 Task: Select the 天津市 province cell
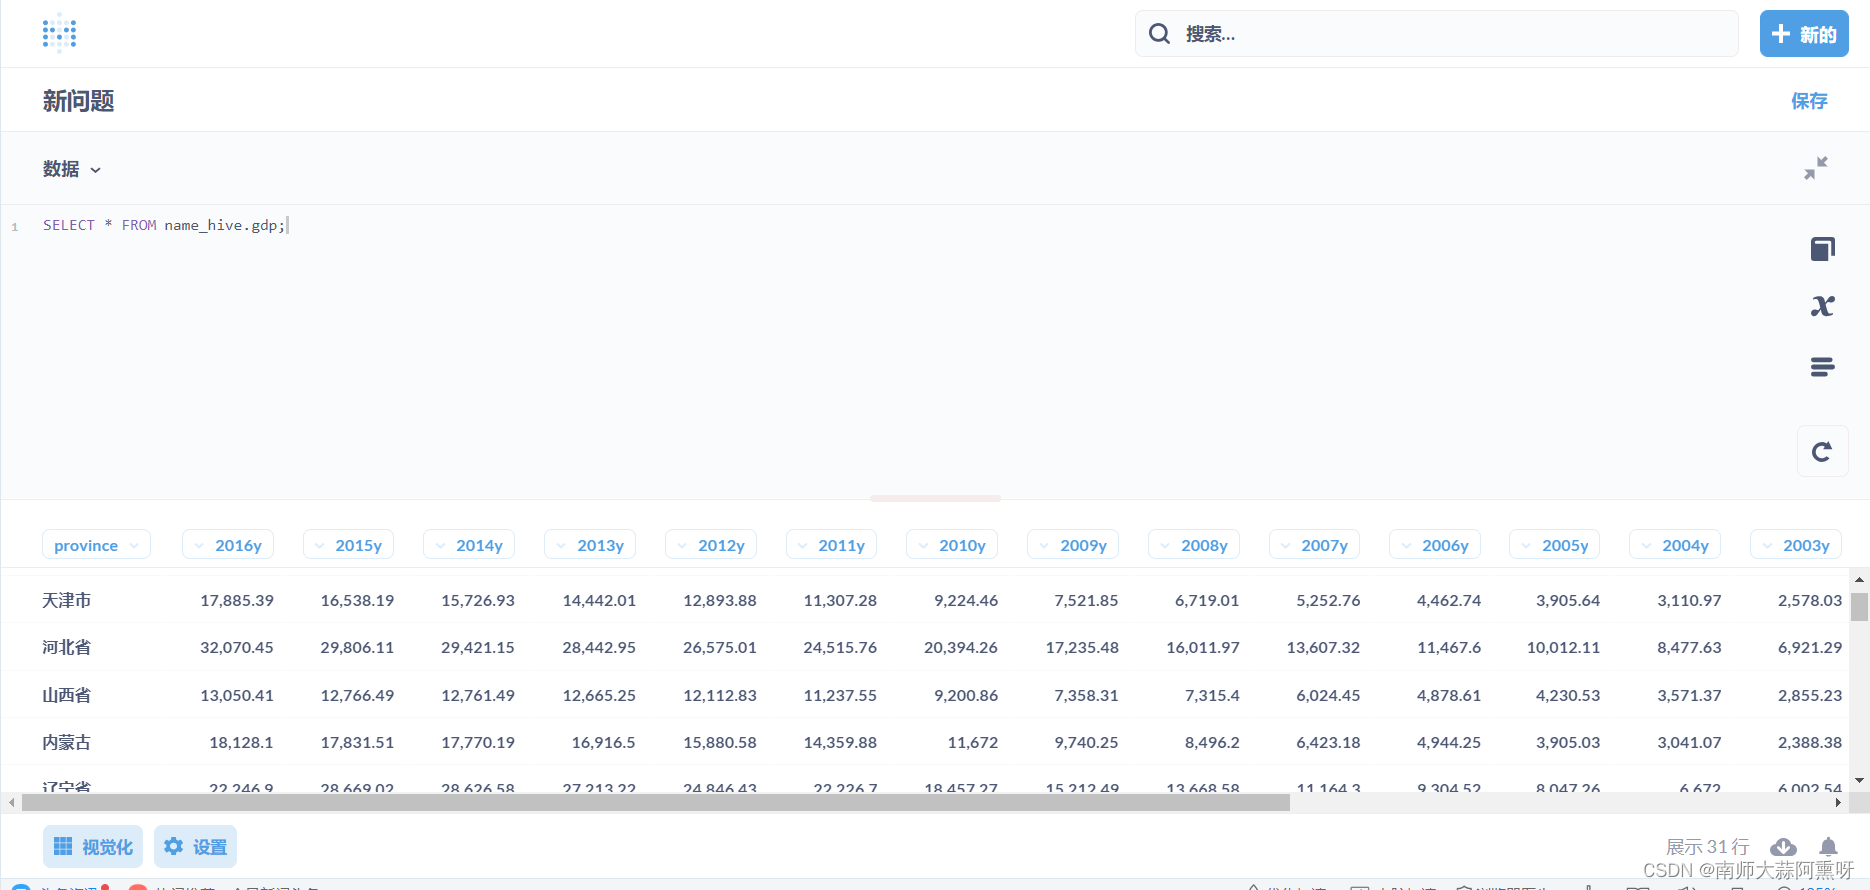pyautogui.click(x=66, y=600)
